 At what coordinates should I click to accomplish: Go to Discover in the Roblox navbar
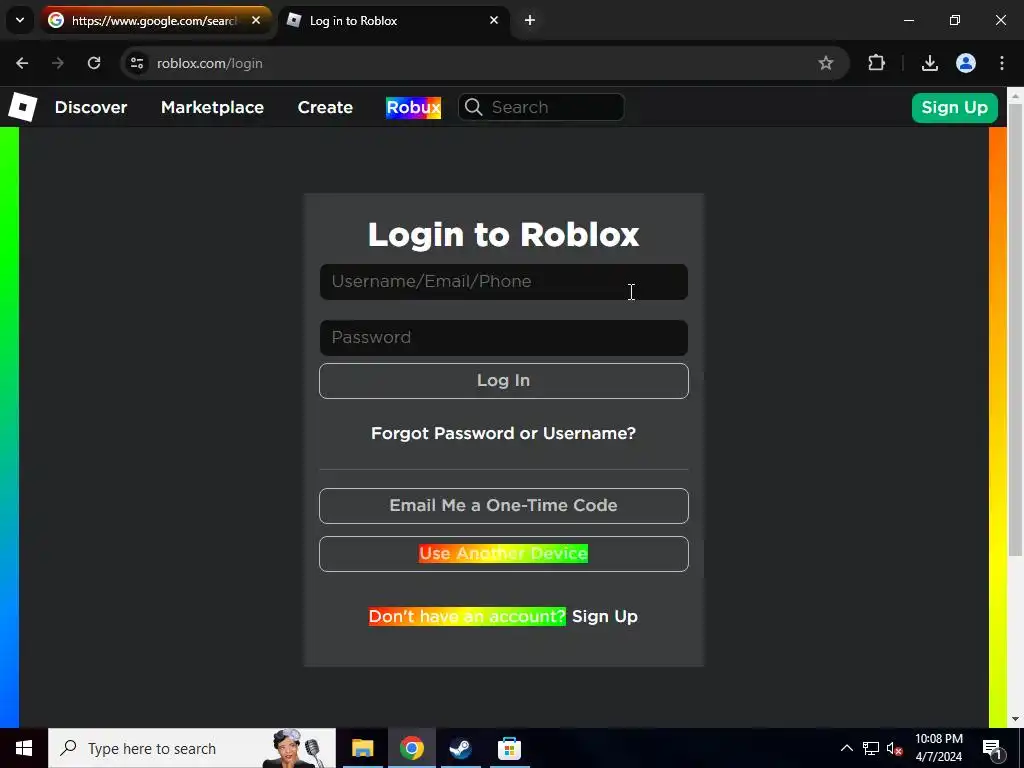pyautogui.click(x=91, y=107)
